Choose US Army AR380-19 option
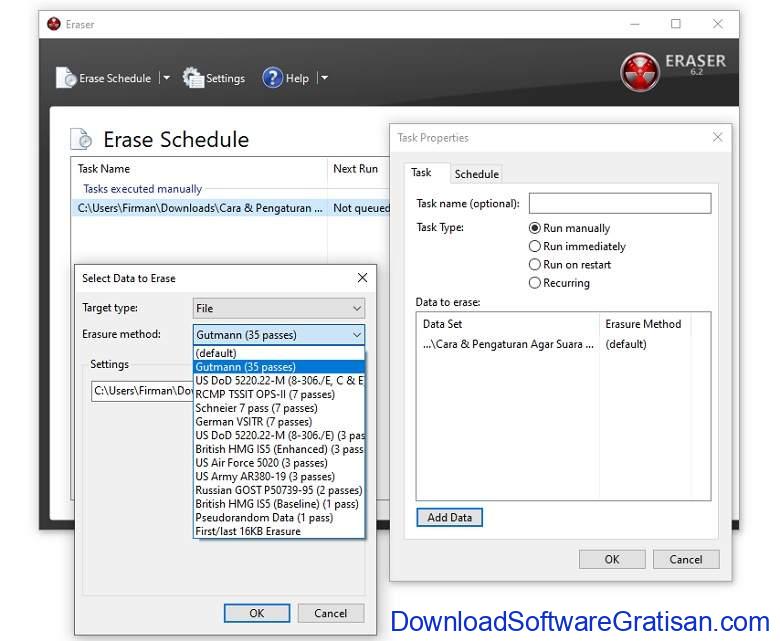This screenshot has height=641, width=780. click(279, 476)
